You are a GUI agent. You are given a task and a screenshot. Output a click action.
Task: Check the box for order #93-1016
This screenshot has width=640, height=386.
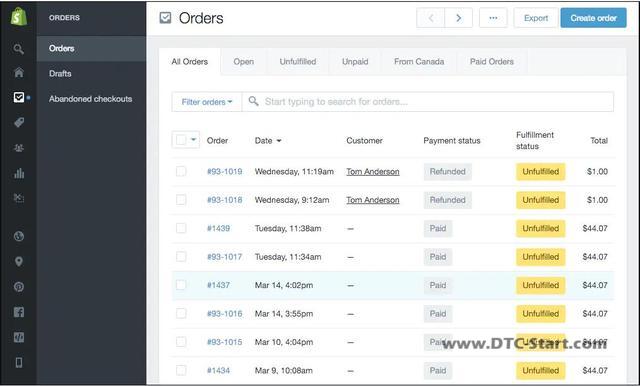tap(181, 313)
